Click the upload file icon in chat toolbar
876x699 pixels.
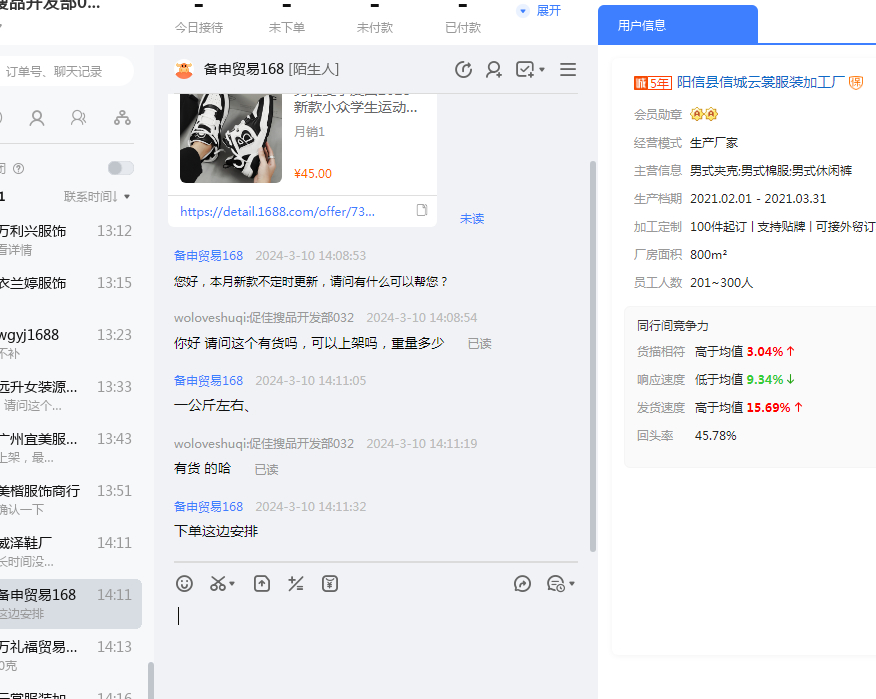pos(262,584)
